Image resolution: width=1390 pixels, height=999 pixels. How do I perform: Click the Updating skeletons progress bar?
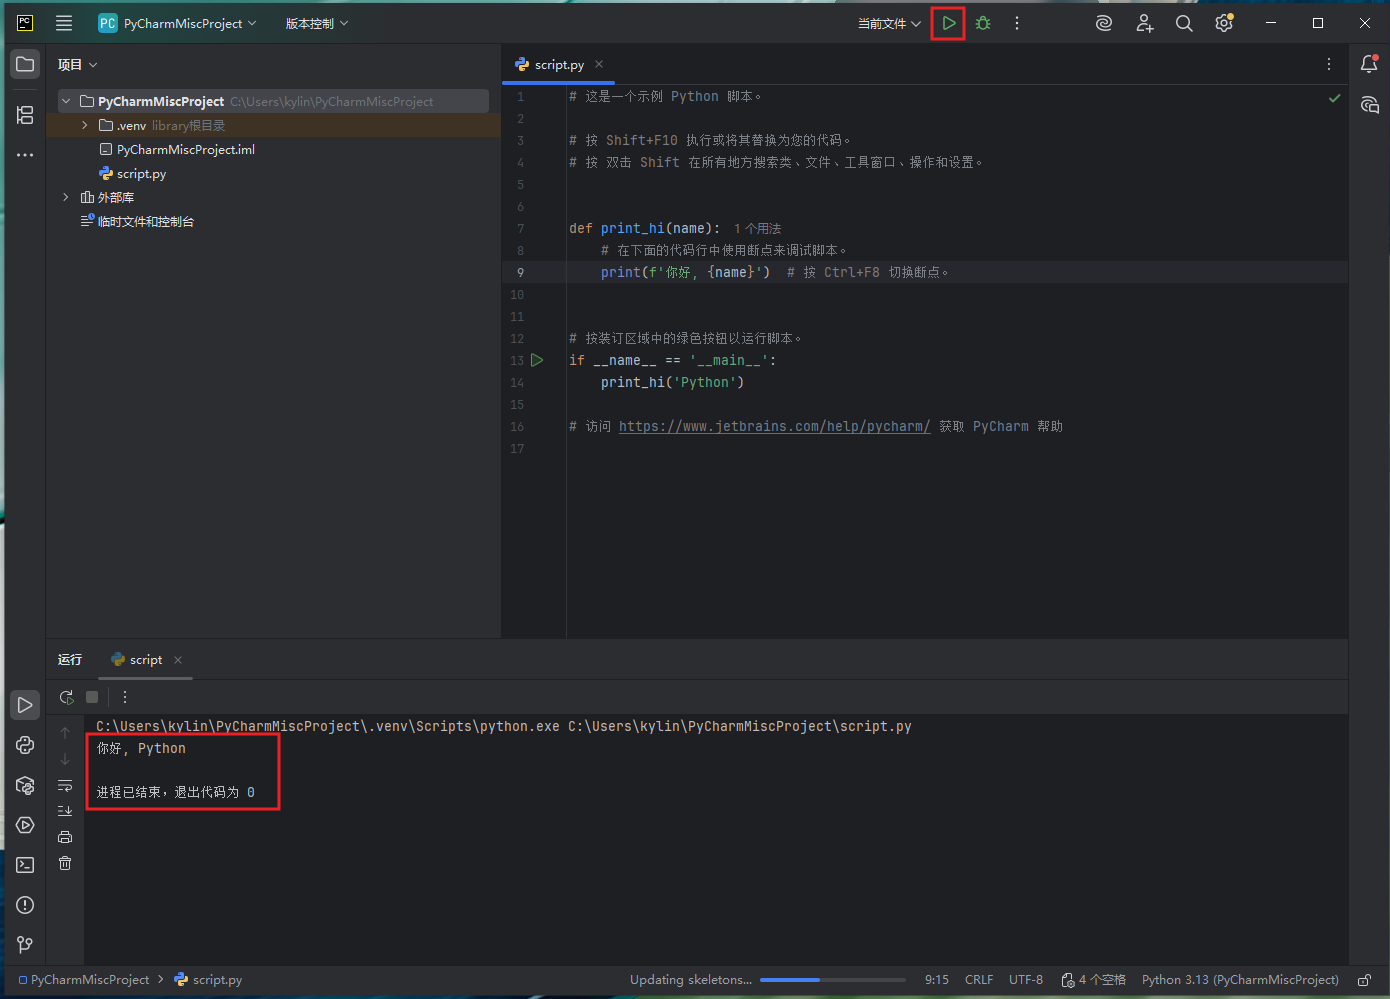[x=833, y=980]
